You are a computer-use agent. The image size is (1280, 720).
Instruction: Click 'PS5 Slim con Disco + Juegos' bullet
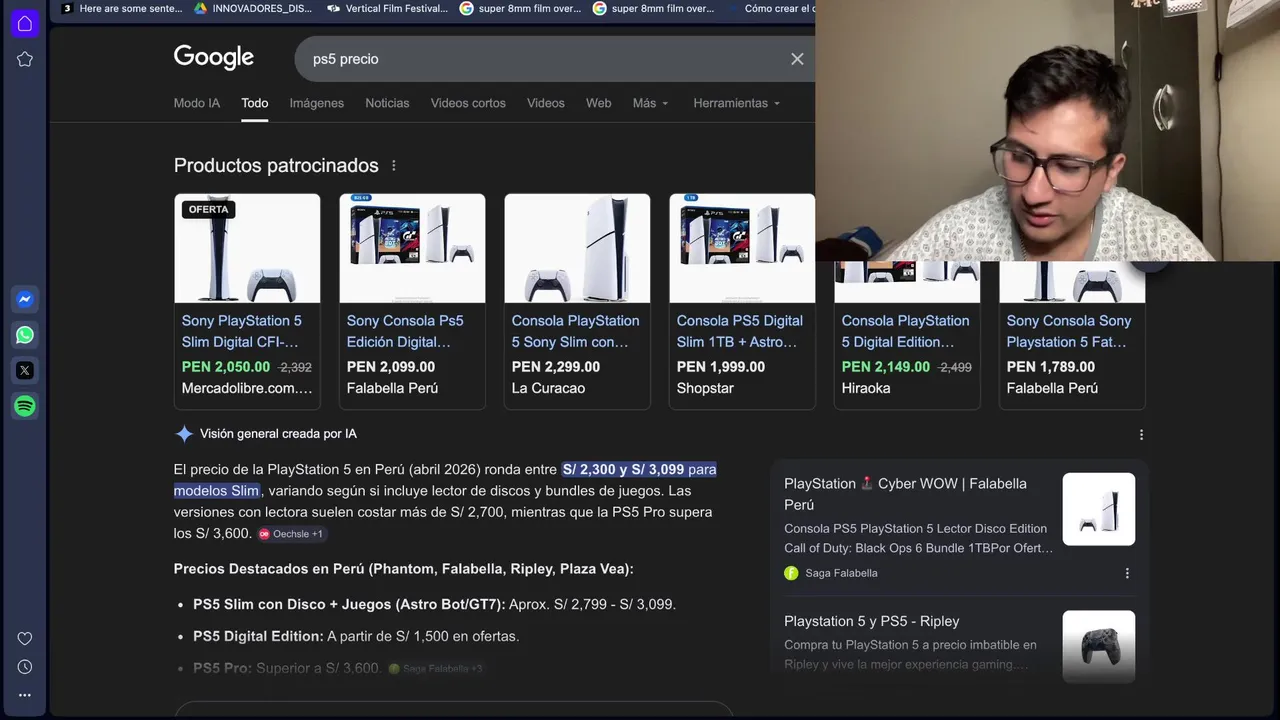(x=349, y=605)
